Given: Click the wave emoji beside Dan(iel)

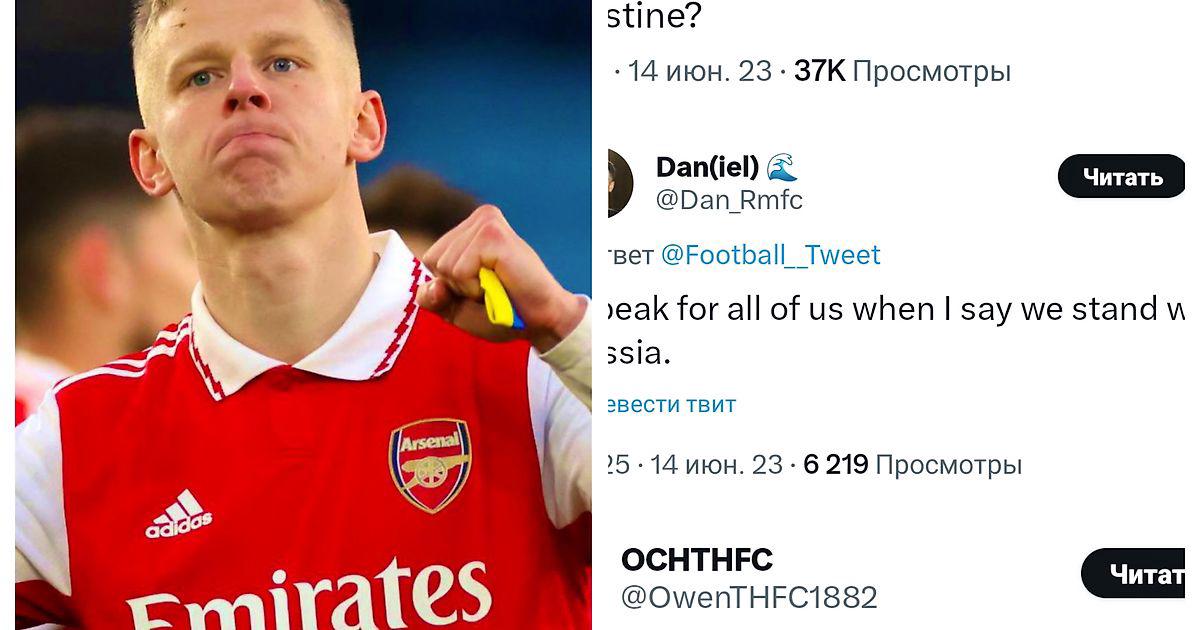Looking at the screenshot, I should (x=783, y=167).
